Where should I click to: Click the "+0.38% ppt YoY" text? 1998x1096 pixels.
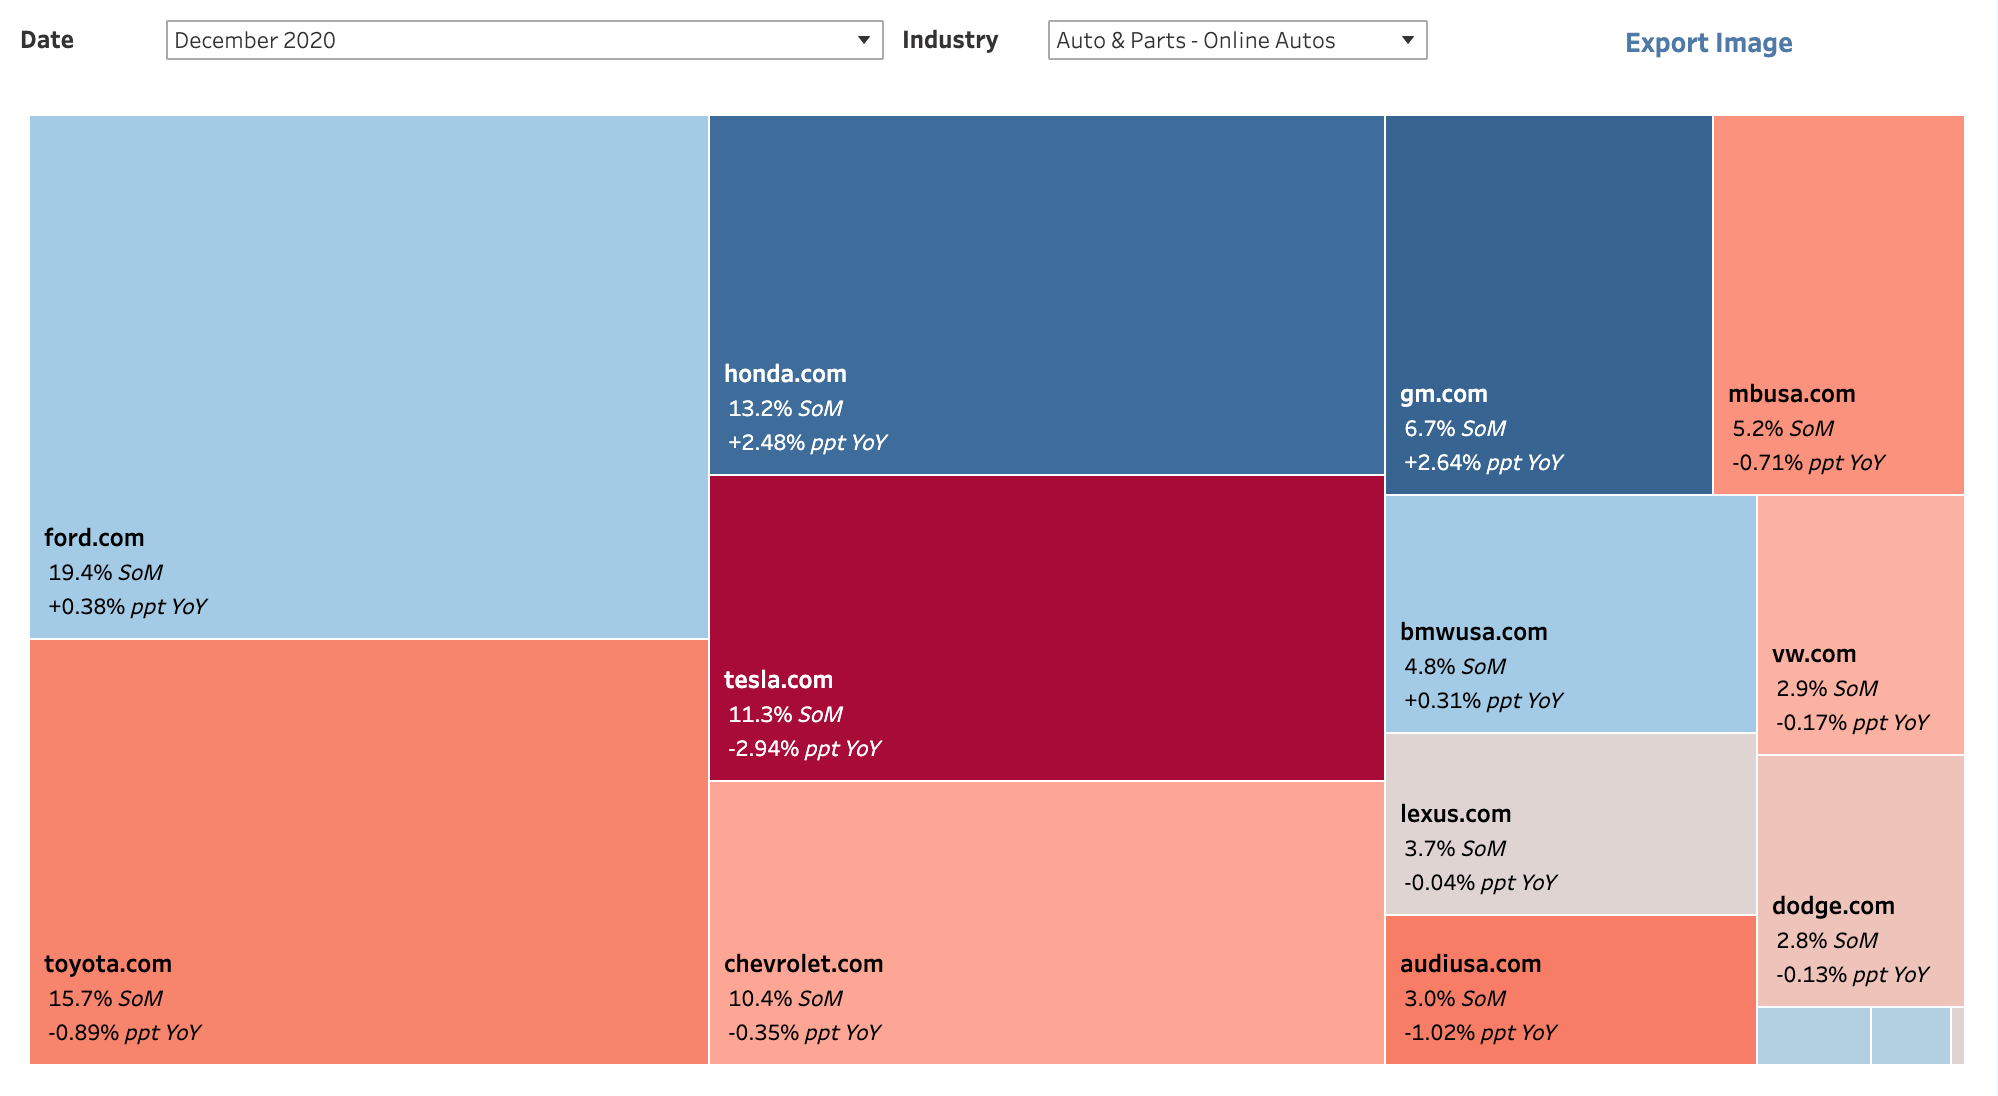click(x=127, y=606)
